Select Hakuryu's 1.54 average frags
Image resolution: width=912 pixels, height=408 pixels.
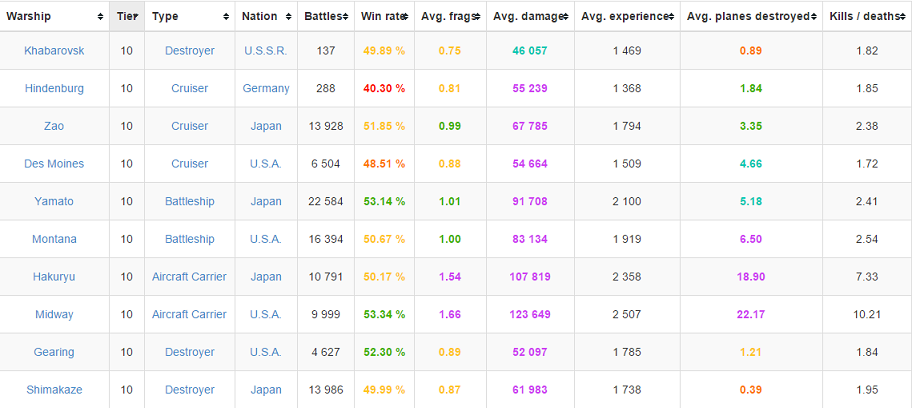[x=450, y=276]
